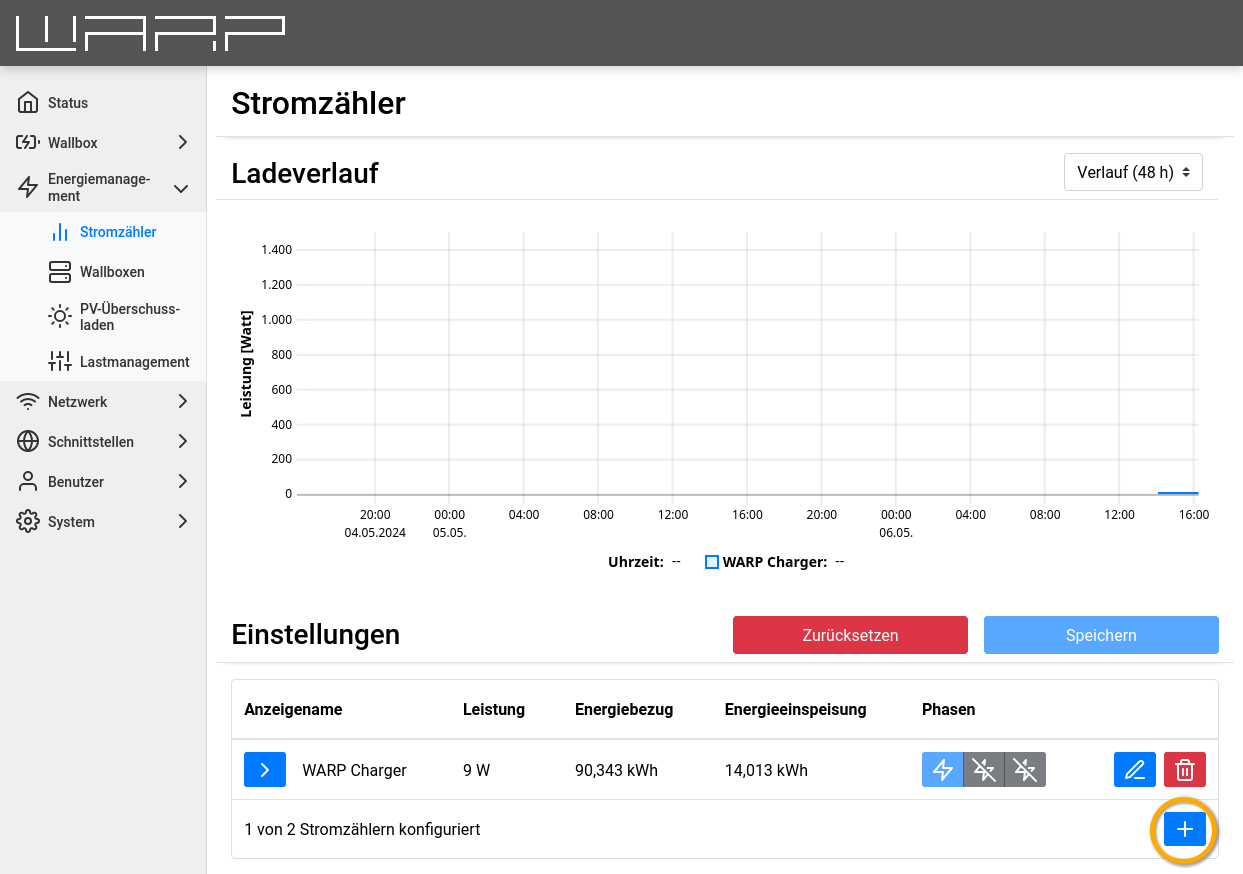Edit the WARP Charger meter via pencil icon

point(1134,770)
